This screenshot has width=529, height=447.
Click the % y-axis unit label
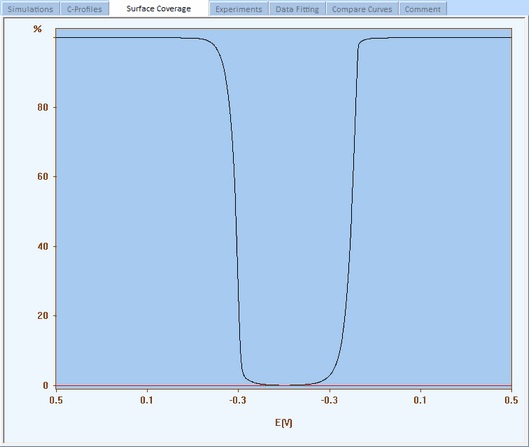37,29
